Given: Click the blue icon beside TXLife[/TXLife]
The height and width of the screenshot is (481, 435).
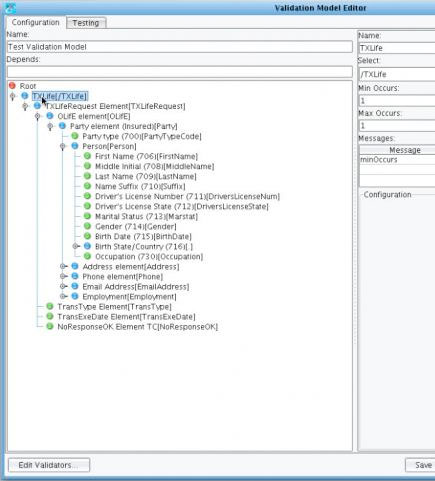Looking at the screenshot, I should (x=25, y=96).
